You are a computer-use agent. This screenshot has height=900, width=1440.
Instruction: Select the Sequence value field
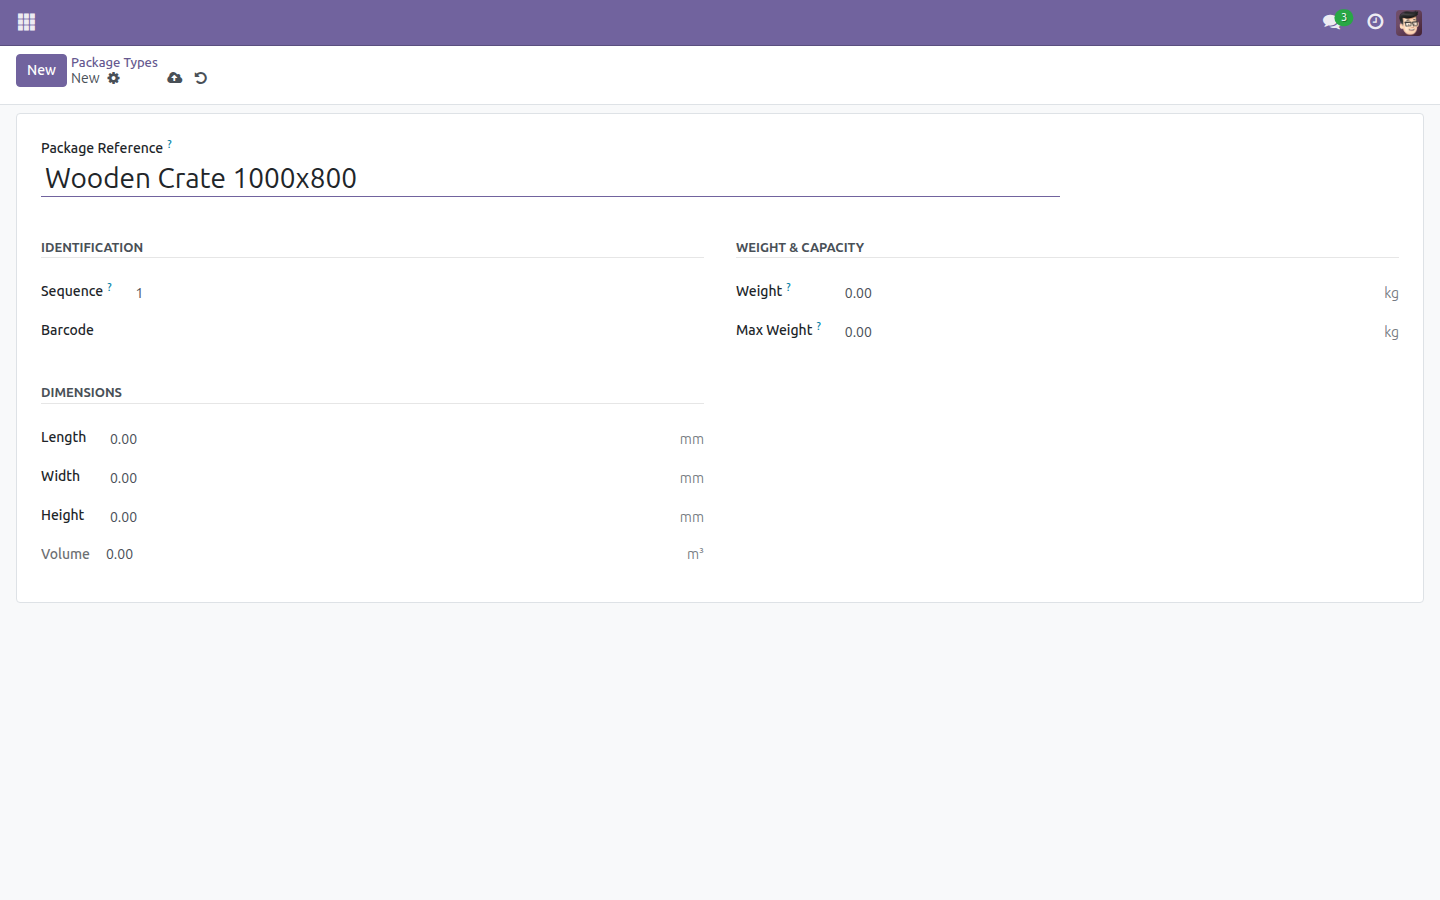click(x=417, y=293)
